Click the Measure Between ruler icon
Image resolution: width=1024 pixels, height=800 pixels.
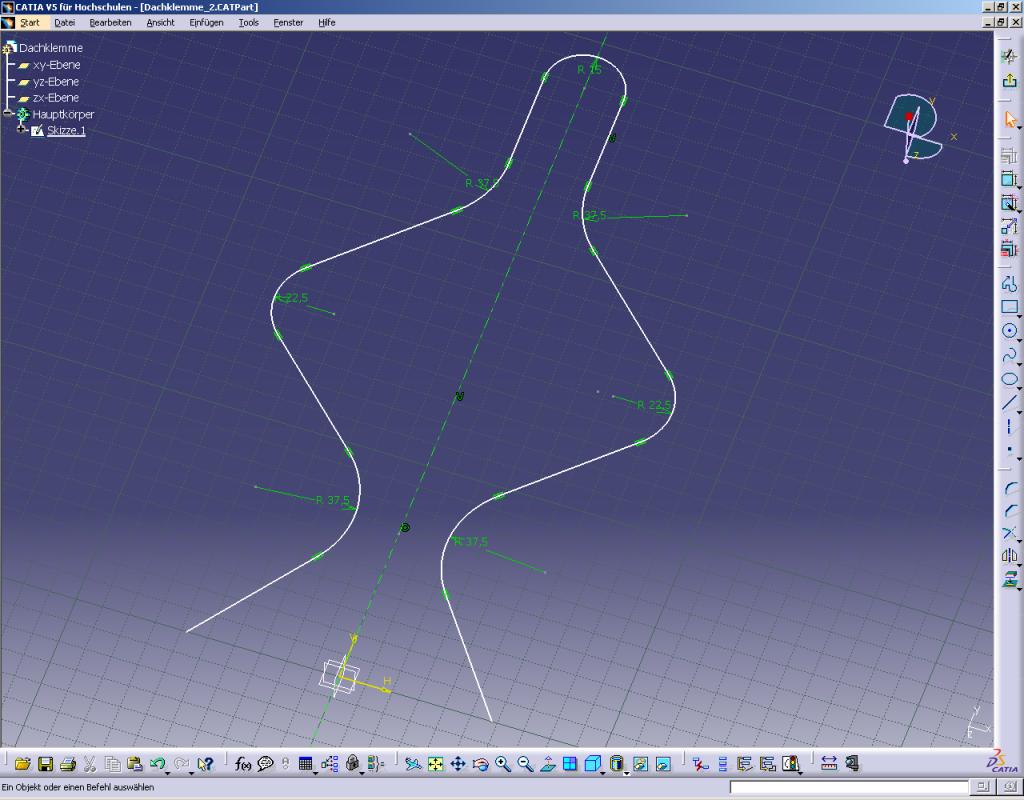(x=829, y=763)
